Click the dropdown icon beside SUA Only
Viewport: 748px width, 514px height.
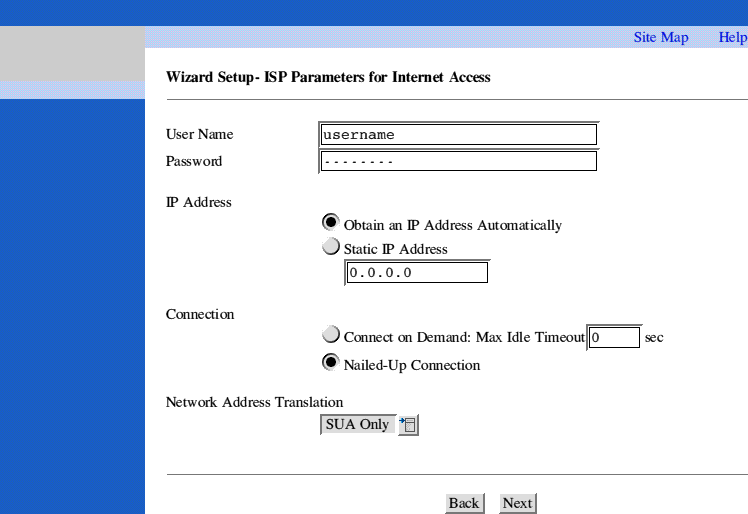point(408,425)
